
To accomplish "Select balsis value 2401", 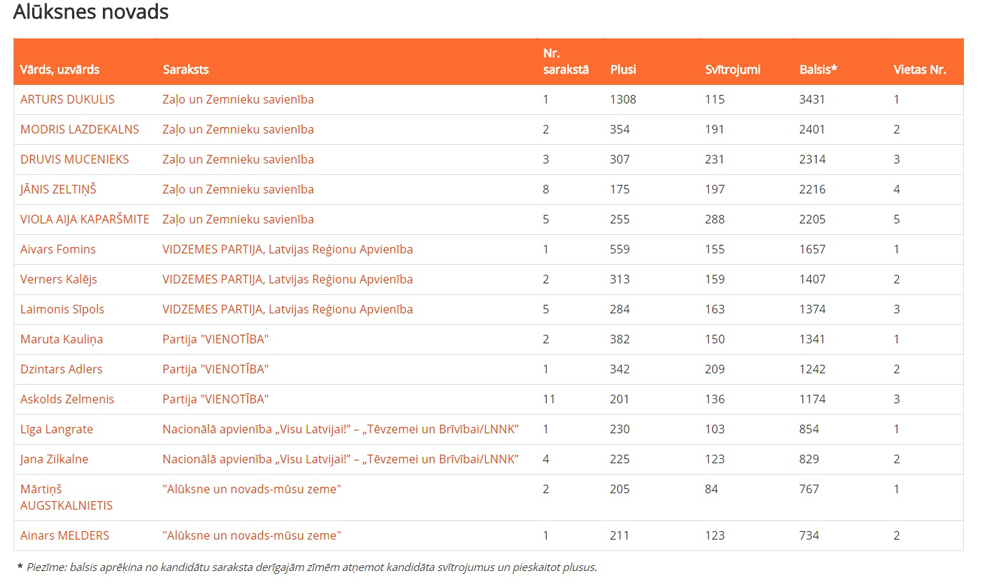I will coord(812,129).
